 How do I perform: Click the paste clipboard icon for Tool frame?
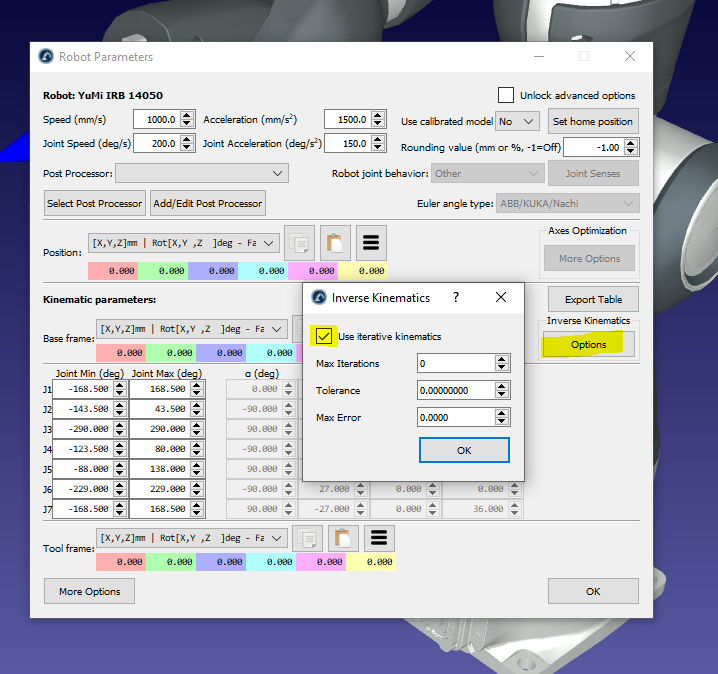coord(344,538)
